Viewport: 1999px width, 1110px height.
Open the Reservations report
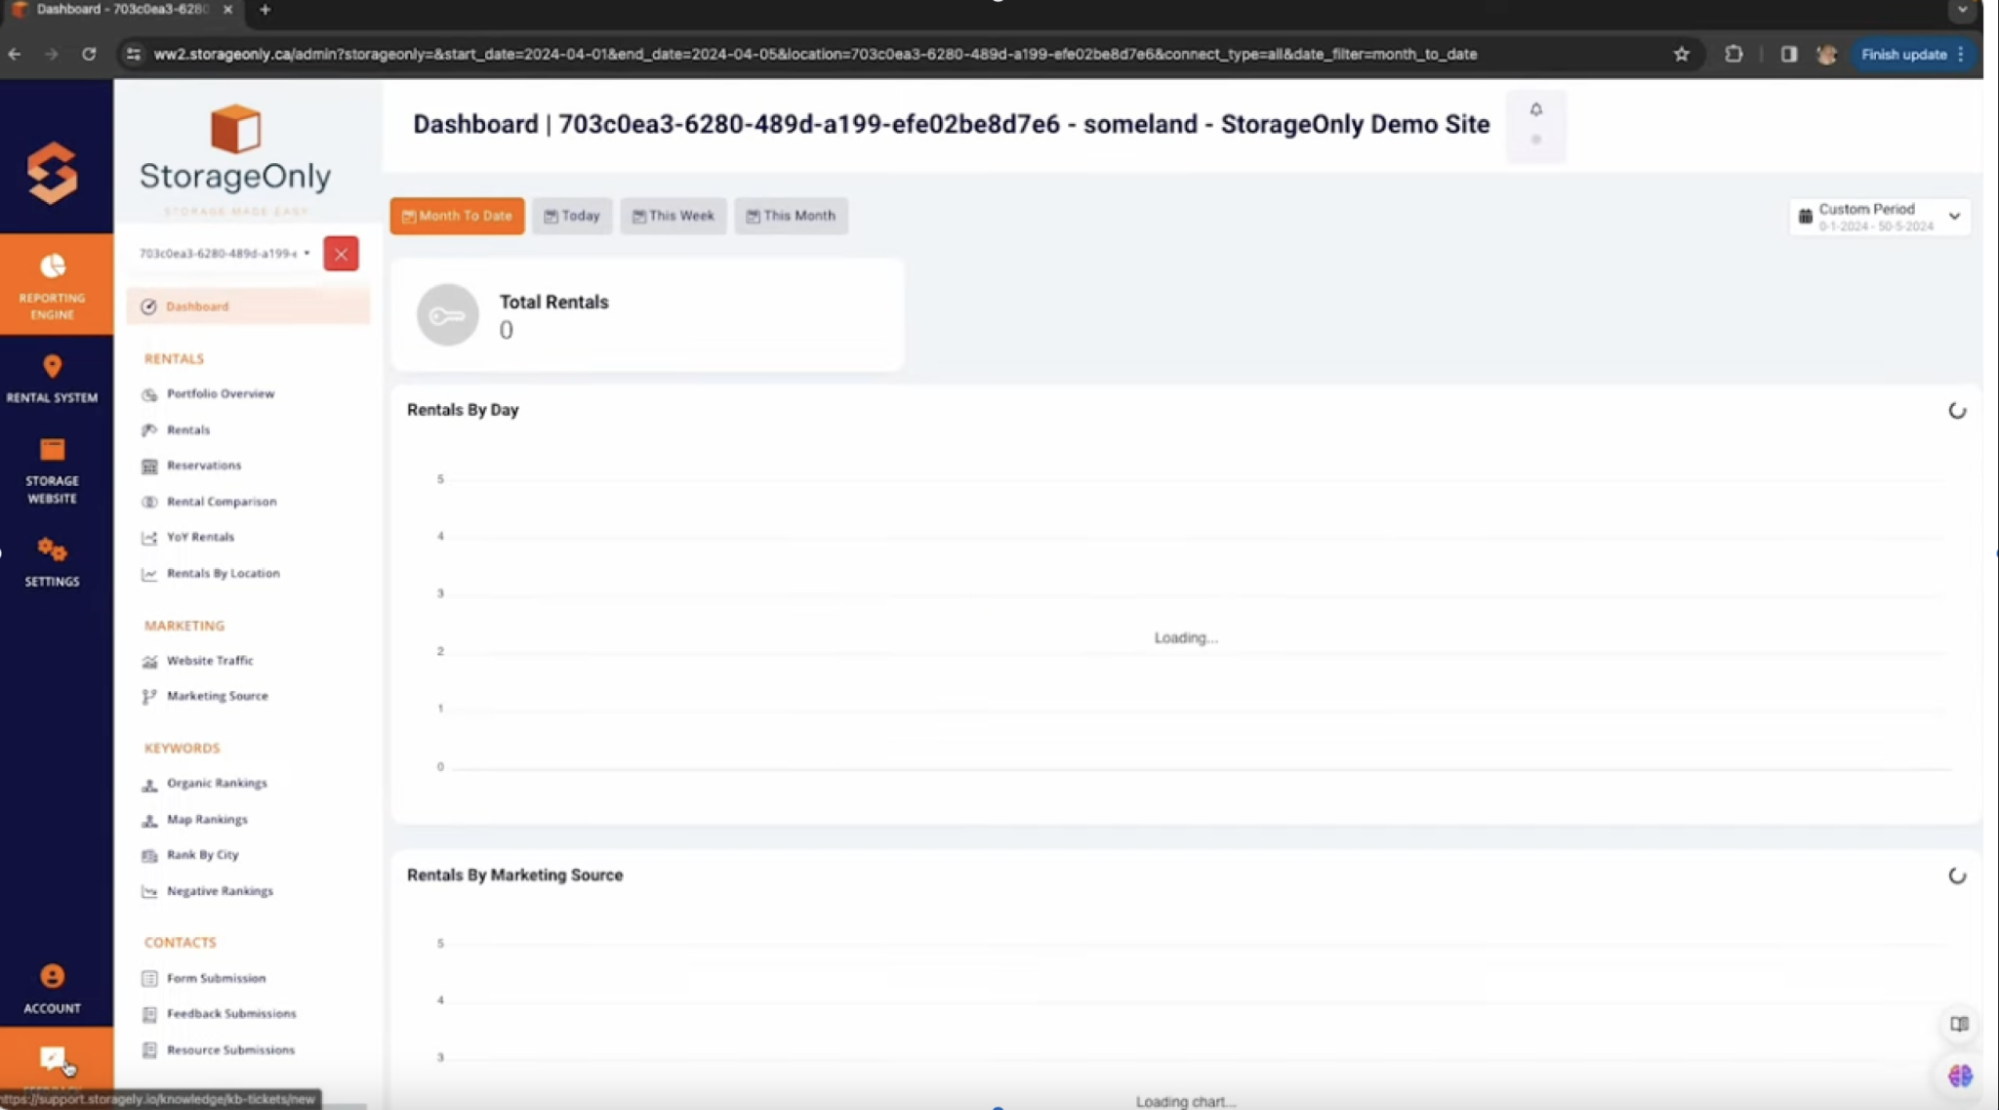[203, 466]
